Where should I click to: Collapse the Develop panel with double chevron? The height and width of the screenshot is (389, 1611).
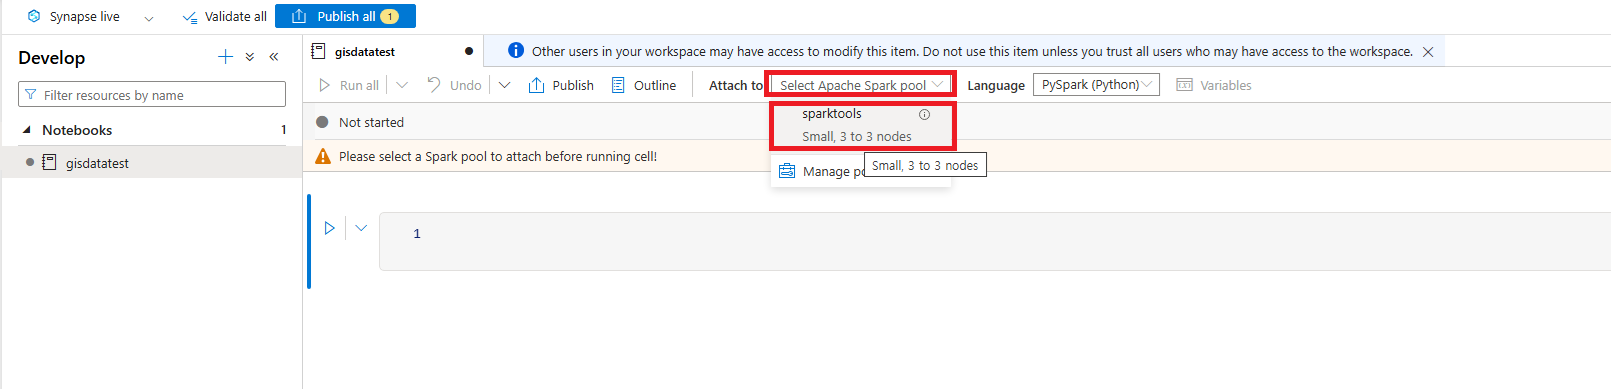274,57
